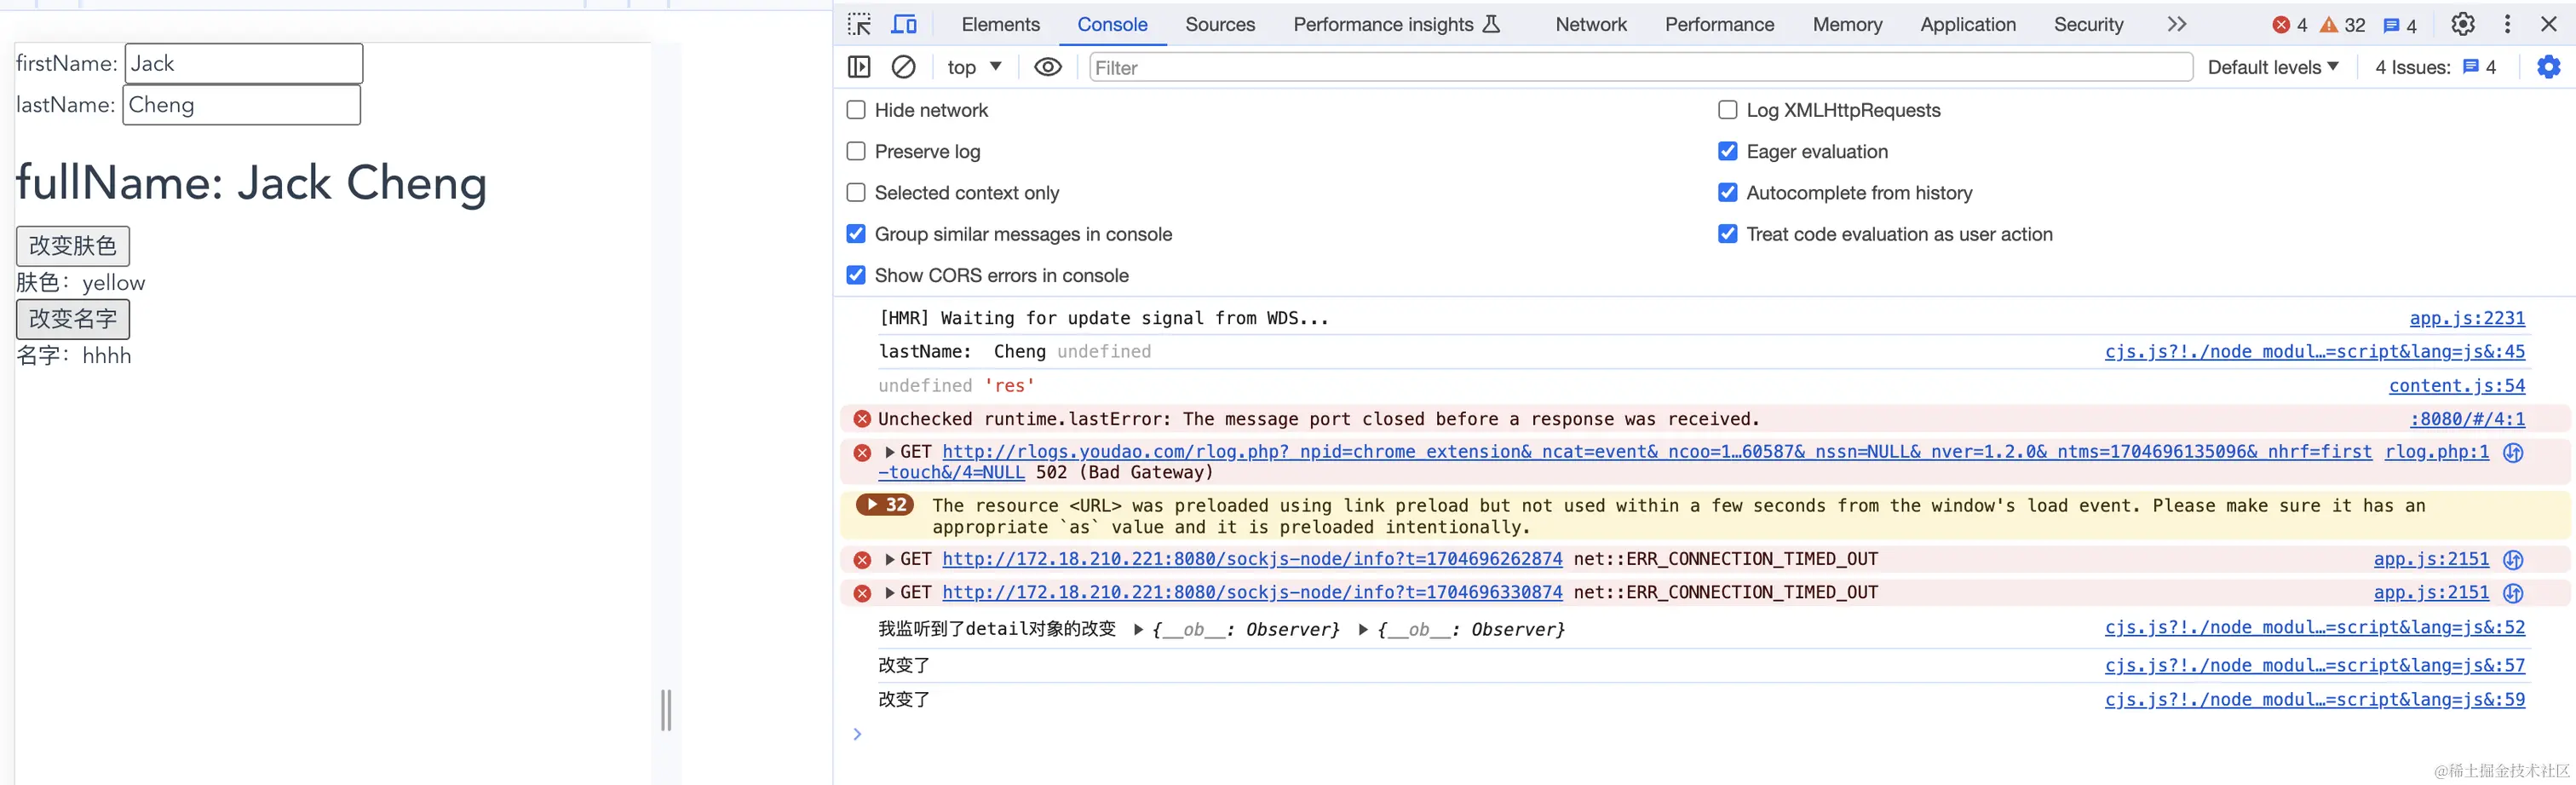Expand the first Observer object
The image size is (2576, 785).
click(1139, 629)
